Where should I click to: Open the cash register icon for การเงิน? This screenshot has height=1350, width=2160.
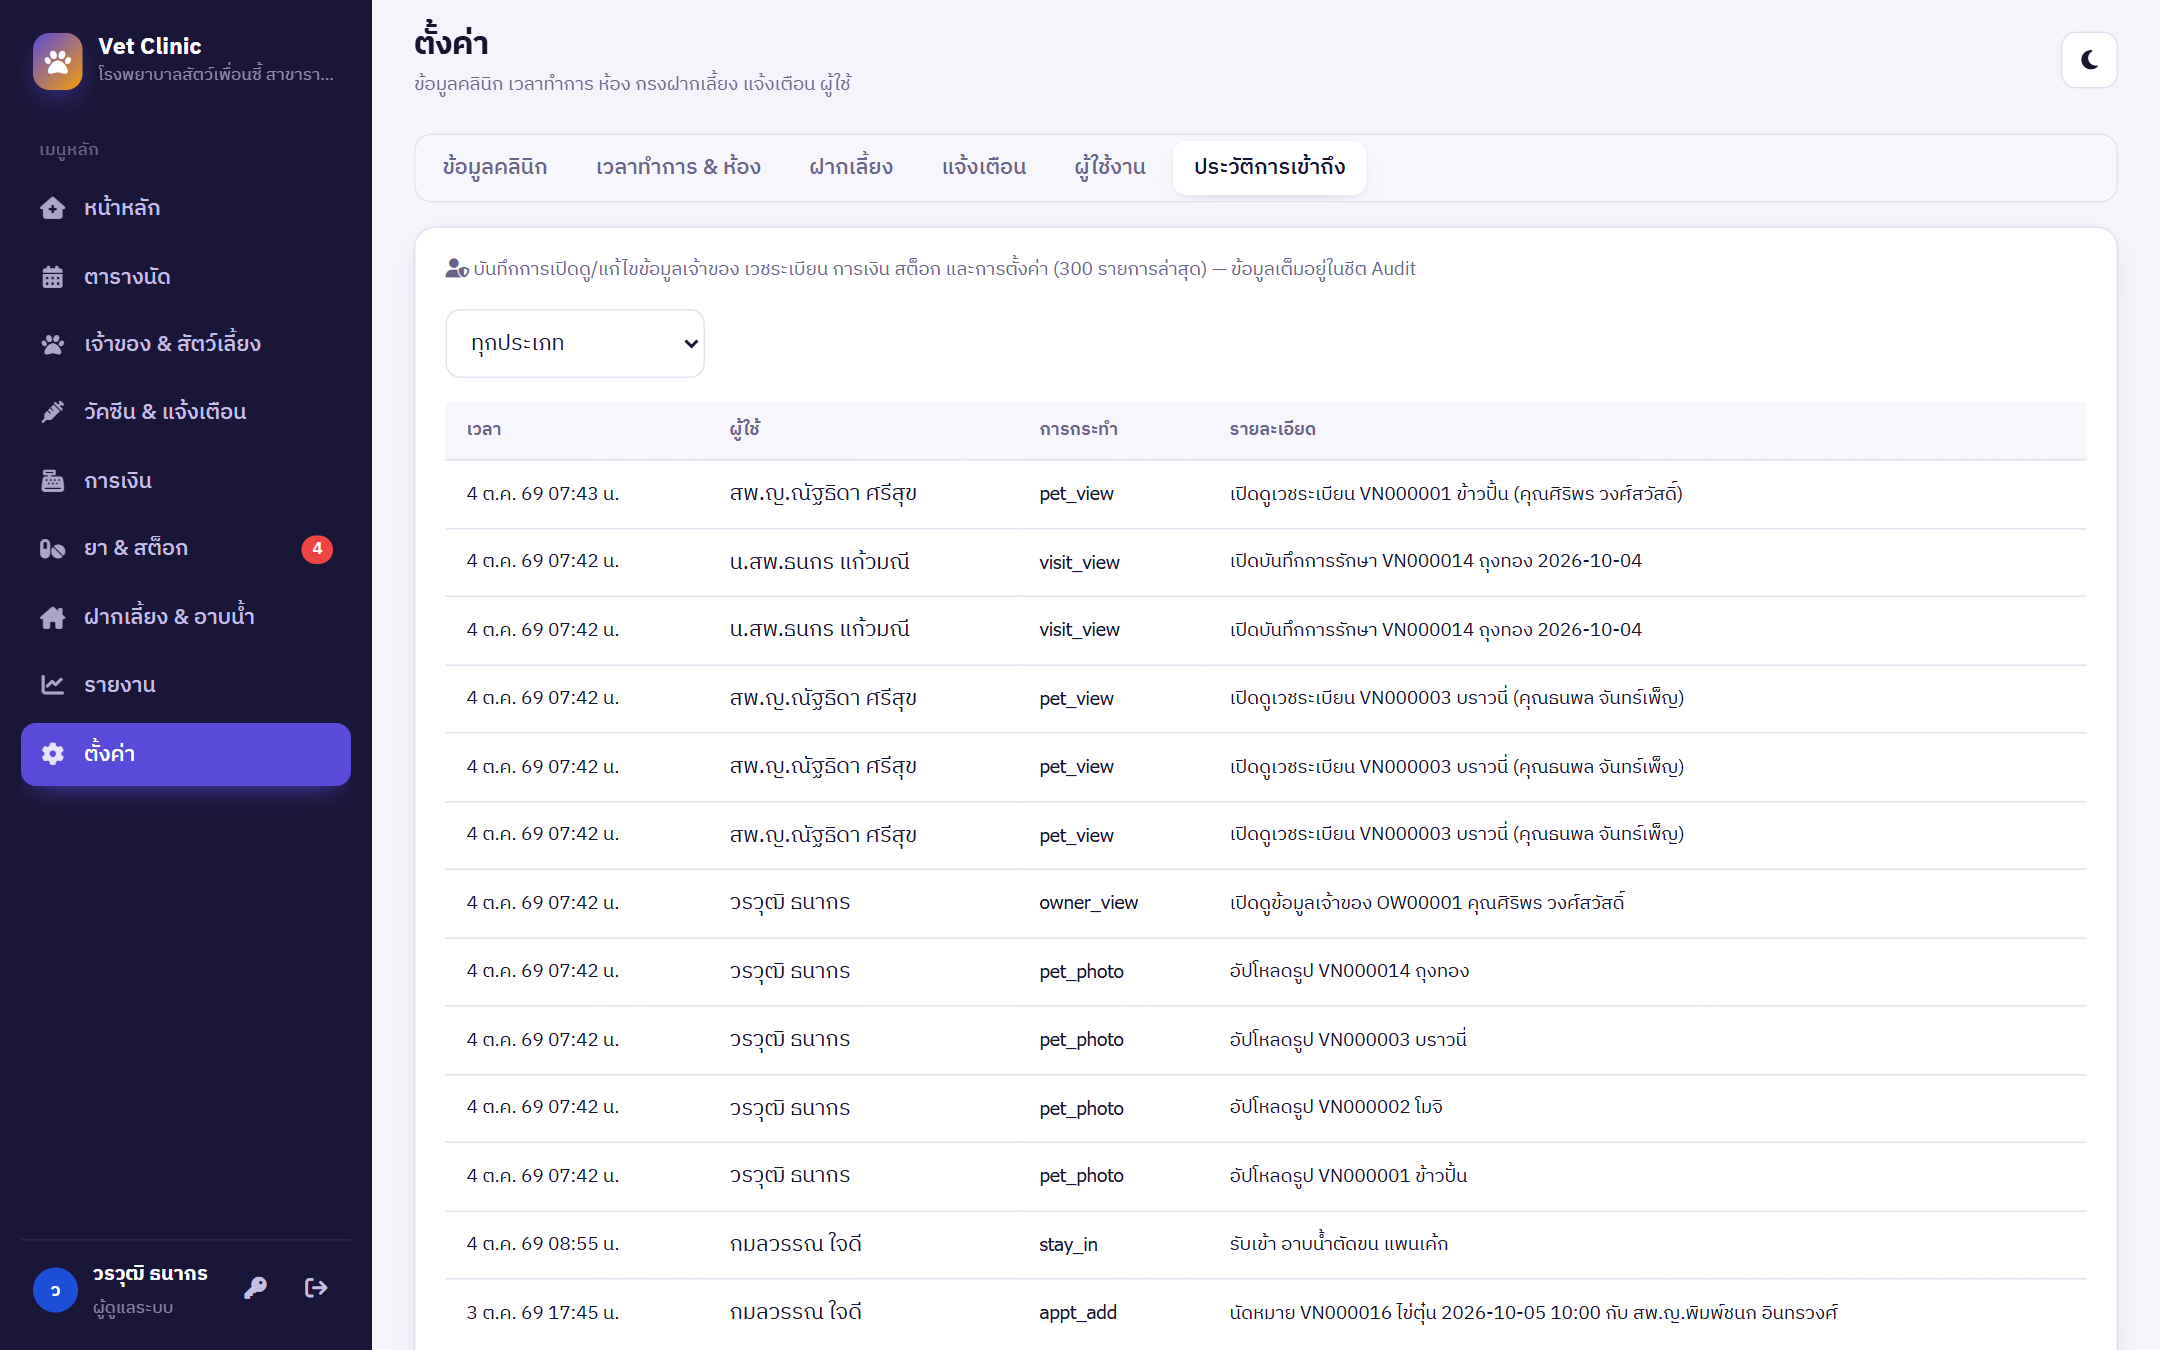(53, 481)
